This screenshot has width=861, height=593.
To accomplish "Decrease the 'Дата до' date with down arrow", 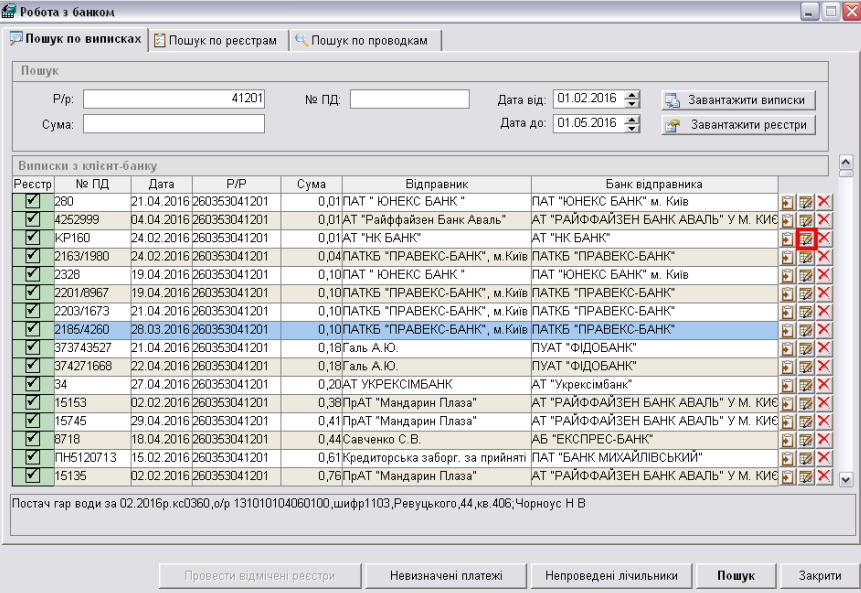I will 632,128.
